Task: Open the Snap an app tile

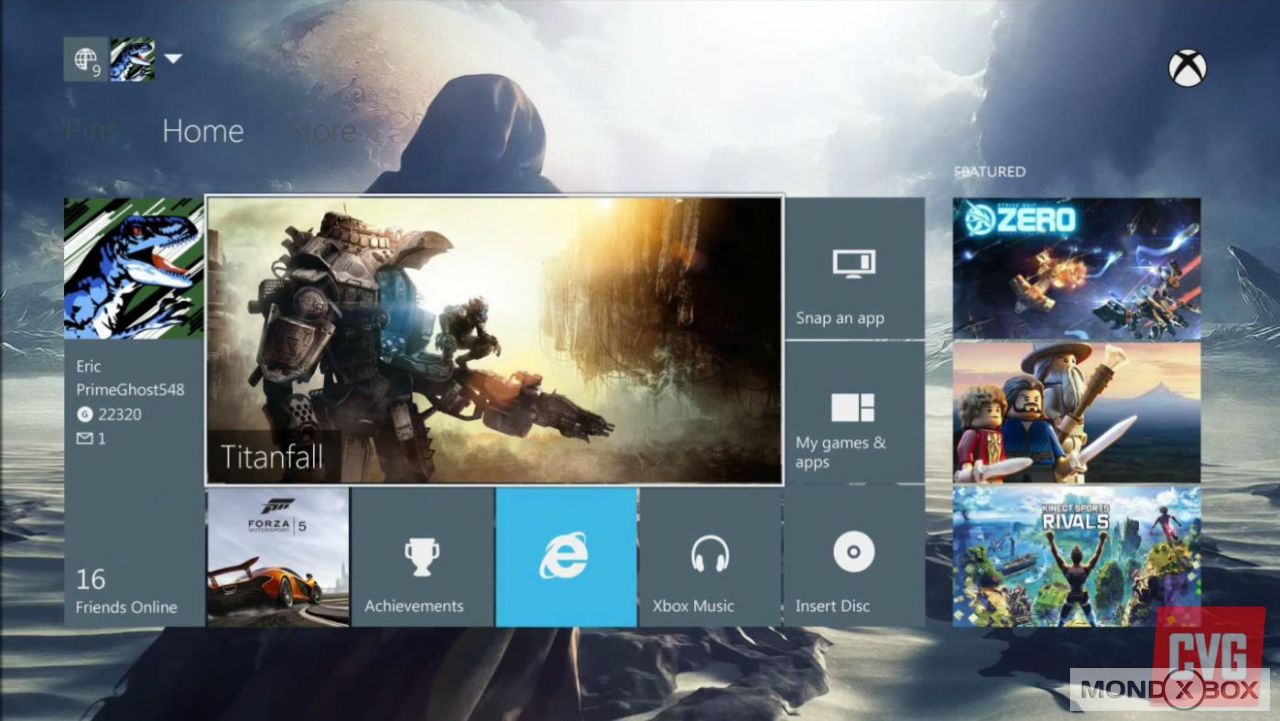Action: click(x=854, y=267)
